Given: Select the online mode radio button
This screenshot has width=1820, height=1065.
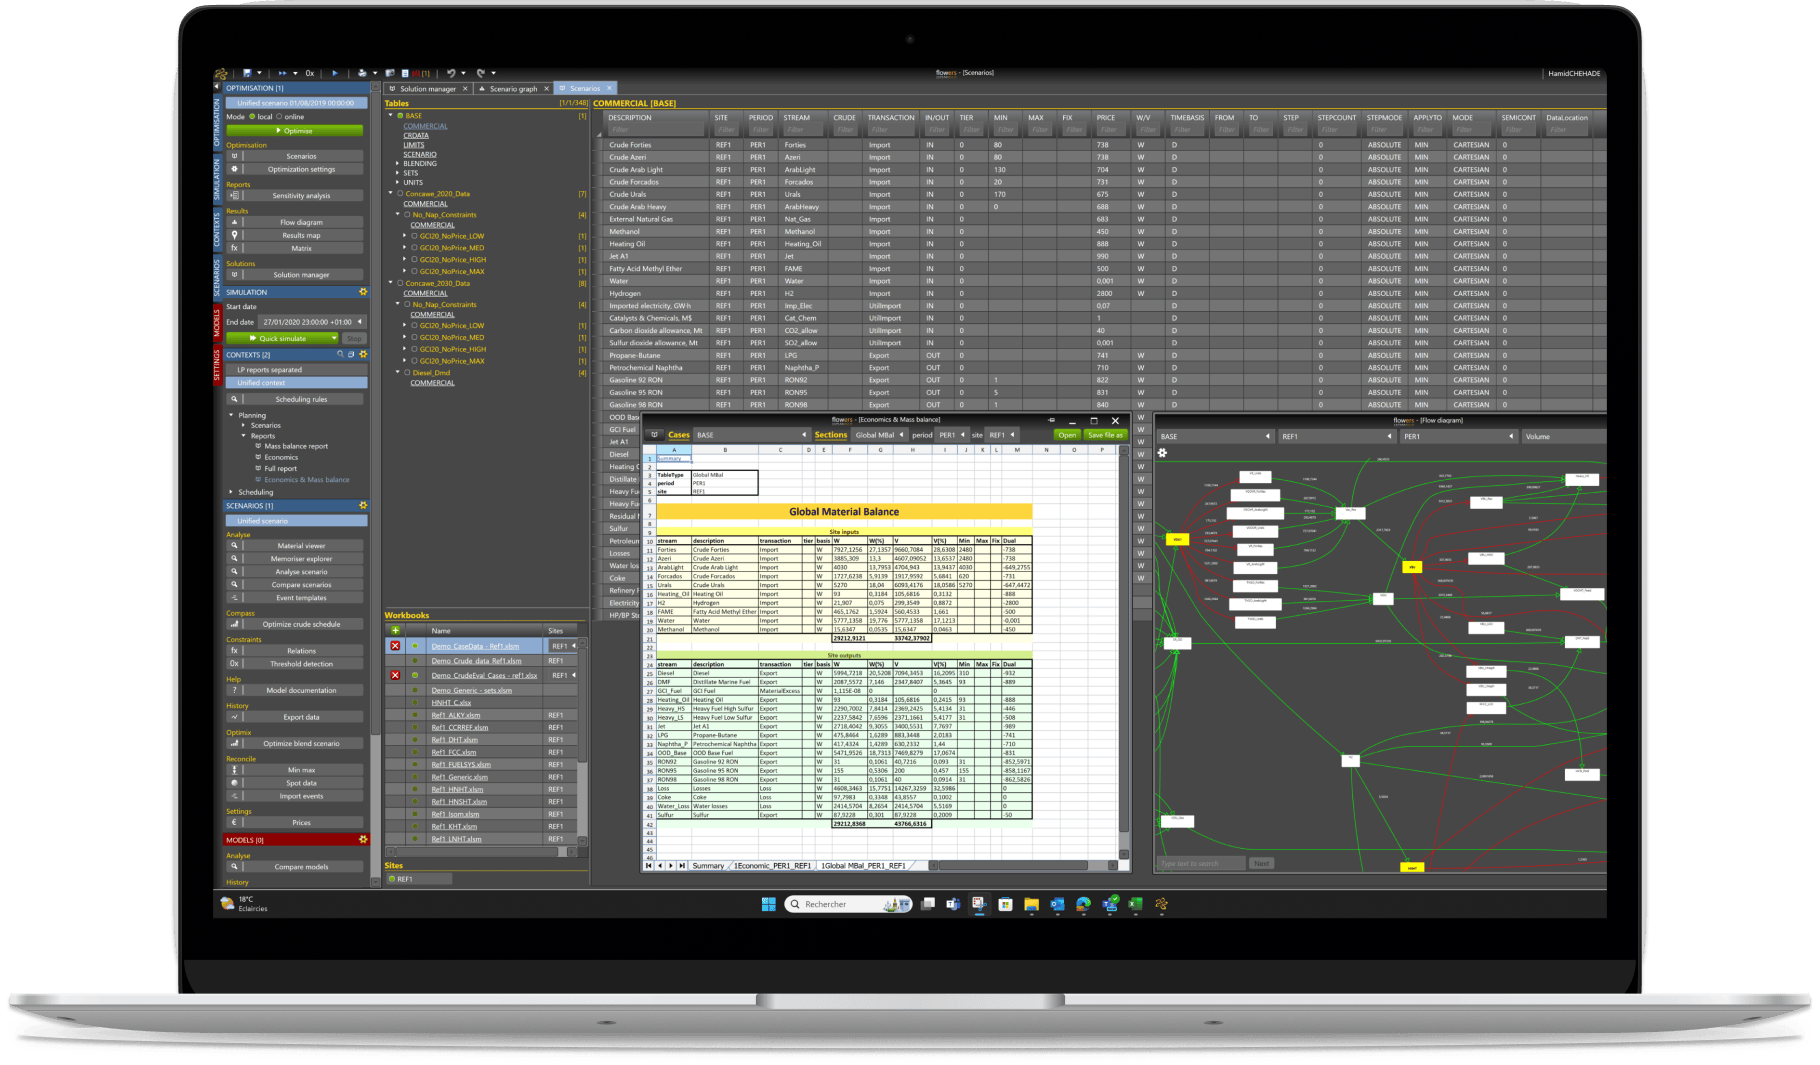Looking at the screenshot, I should tap(280, 116).
